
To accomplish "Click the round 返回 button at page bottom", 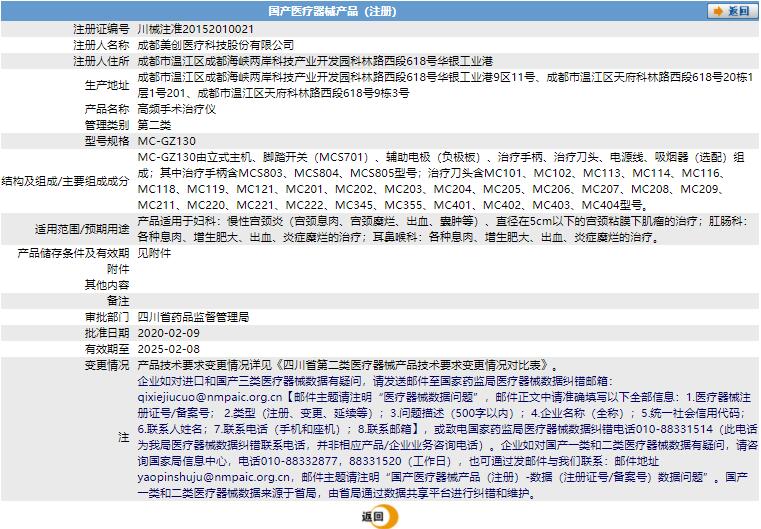I will coord(380,516).
